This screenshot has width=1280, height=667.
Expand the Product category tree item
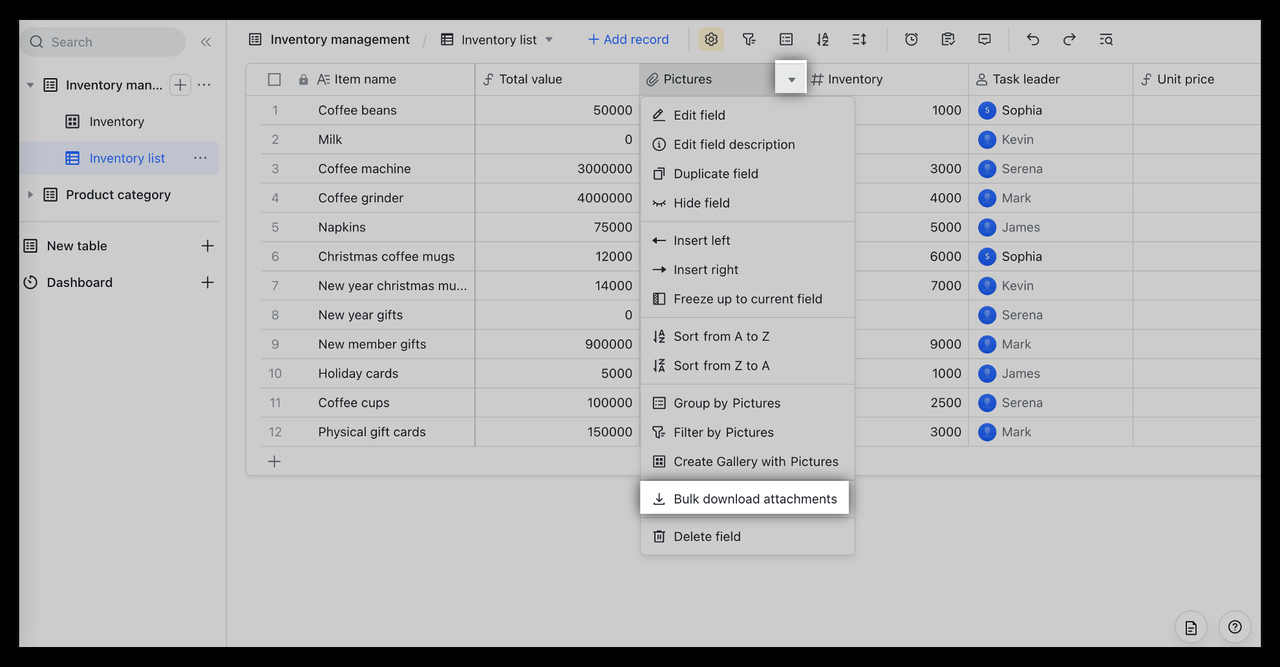coord(30,195)
